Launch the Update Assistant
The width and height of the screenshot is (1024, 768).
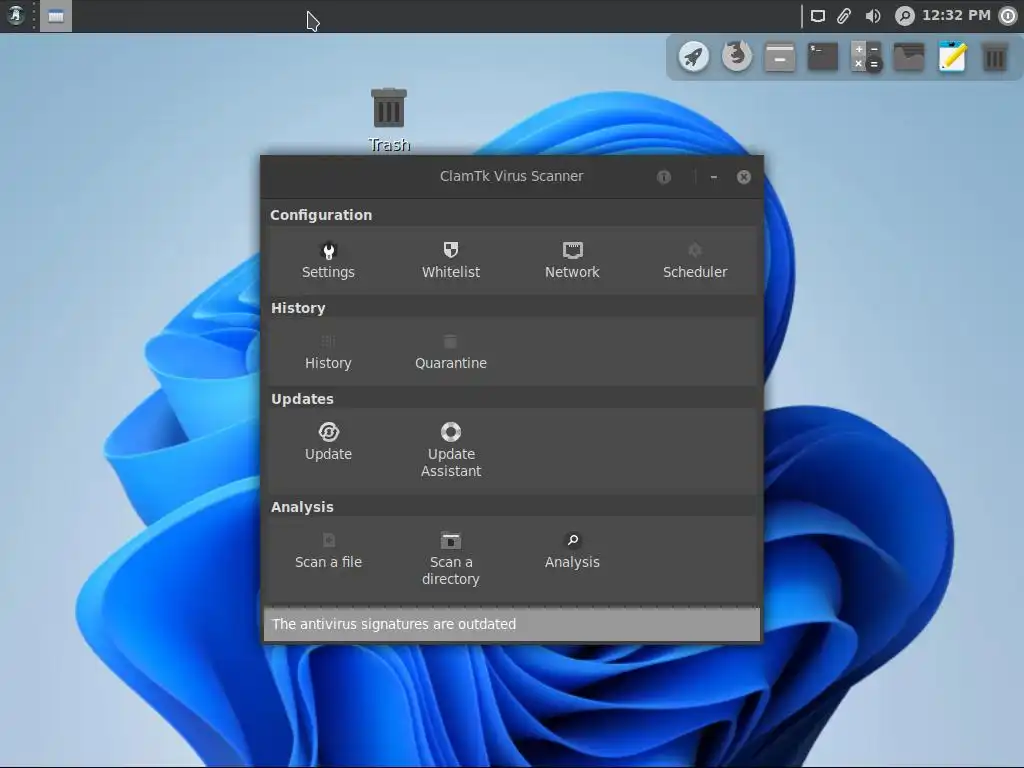pos(451,451)
